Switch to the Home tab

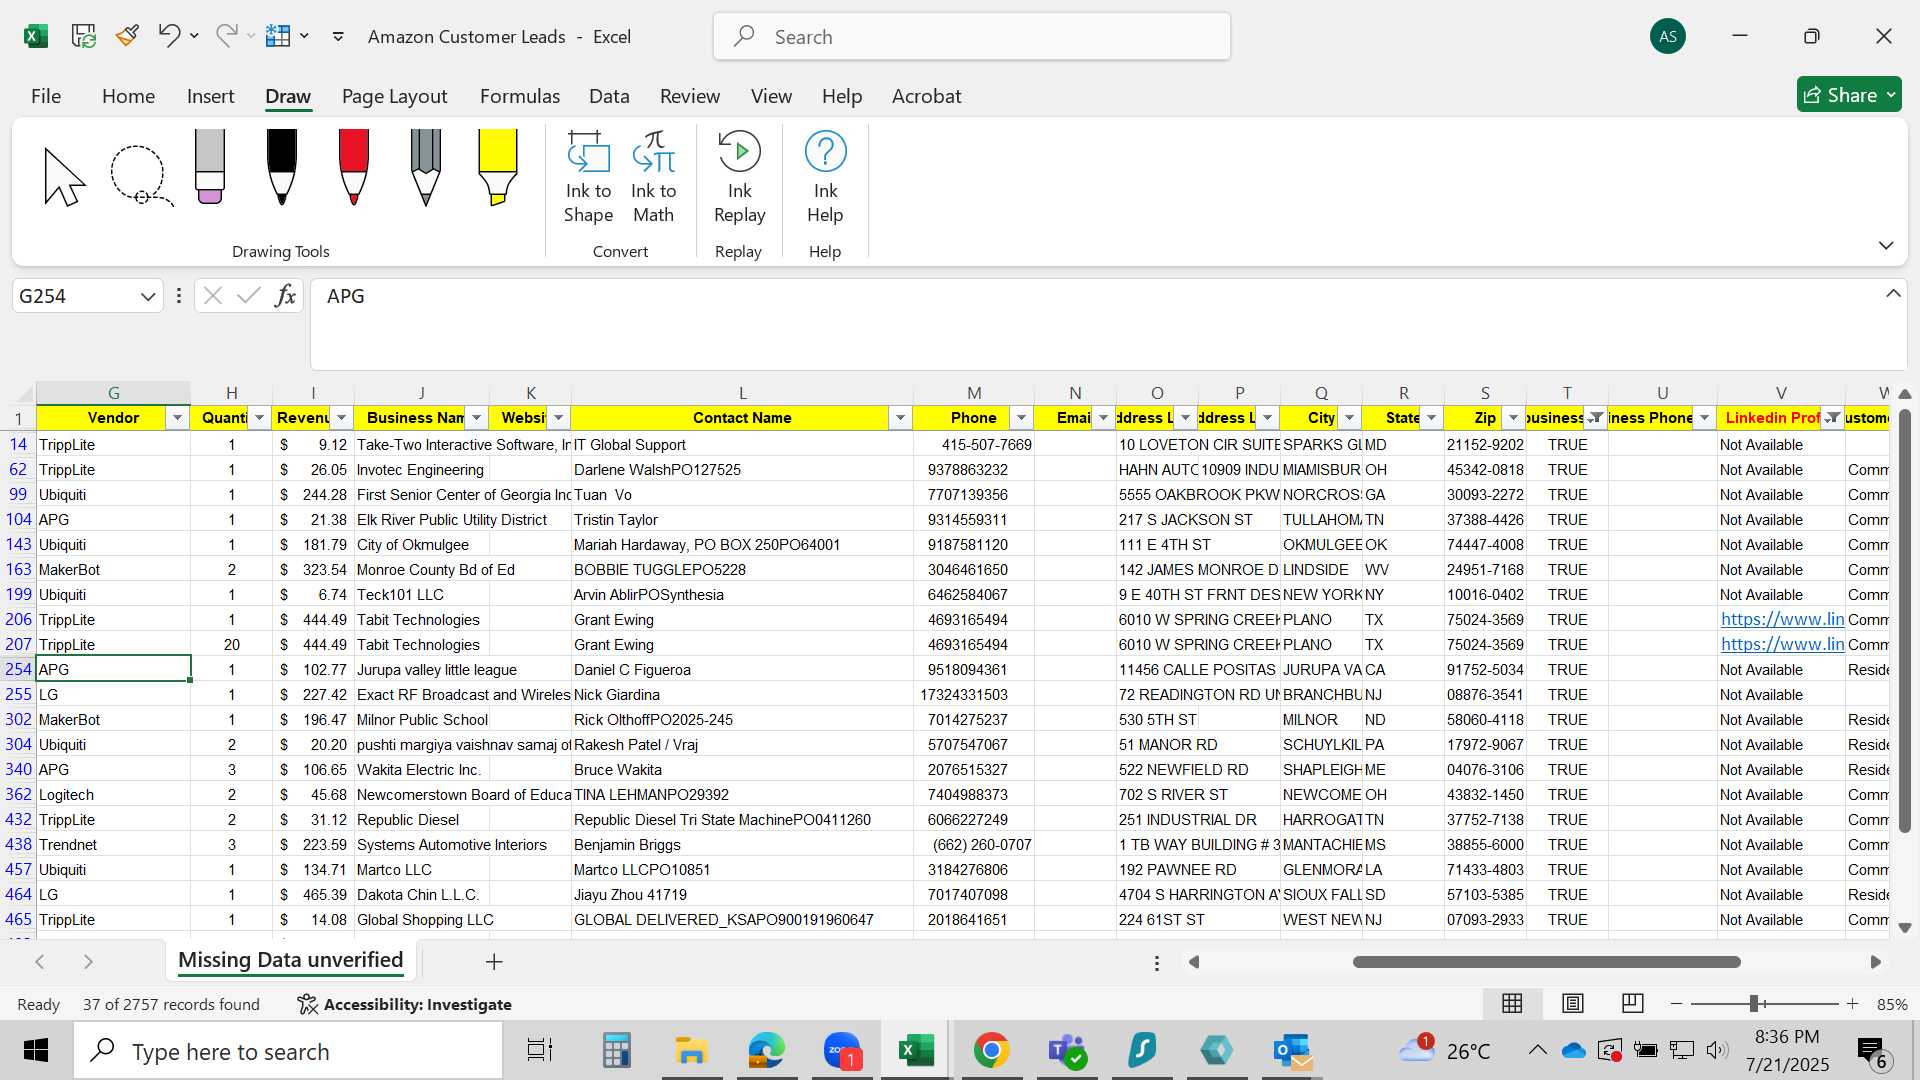(128, 96)
